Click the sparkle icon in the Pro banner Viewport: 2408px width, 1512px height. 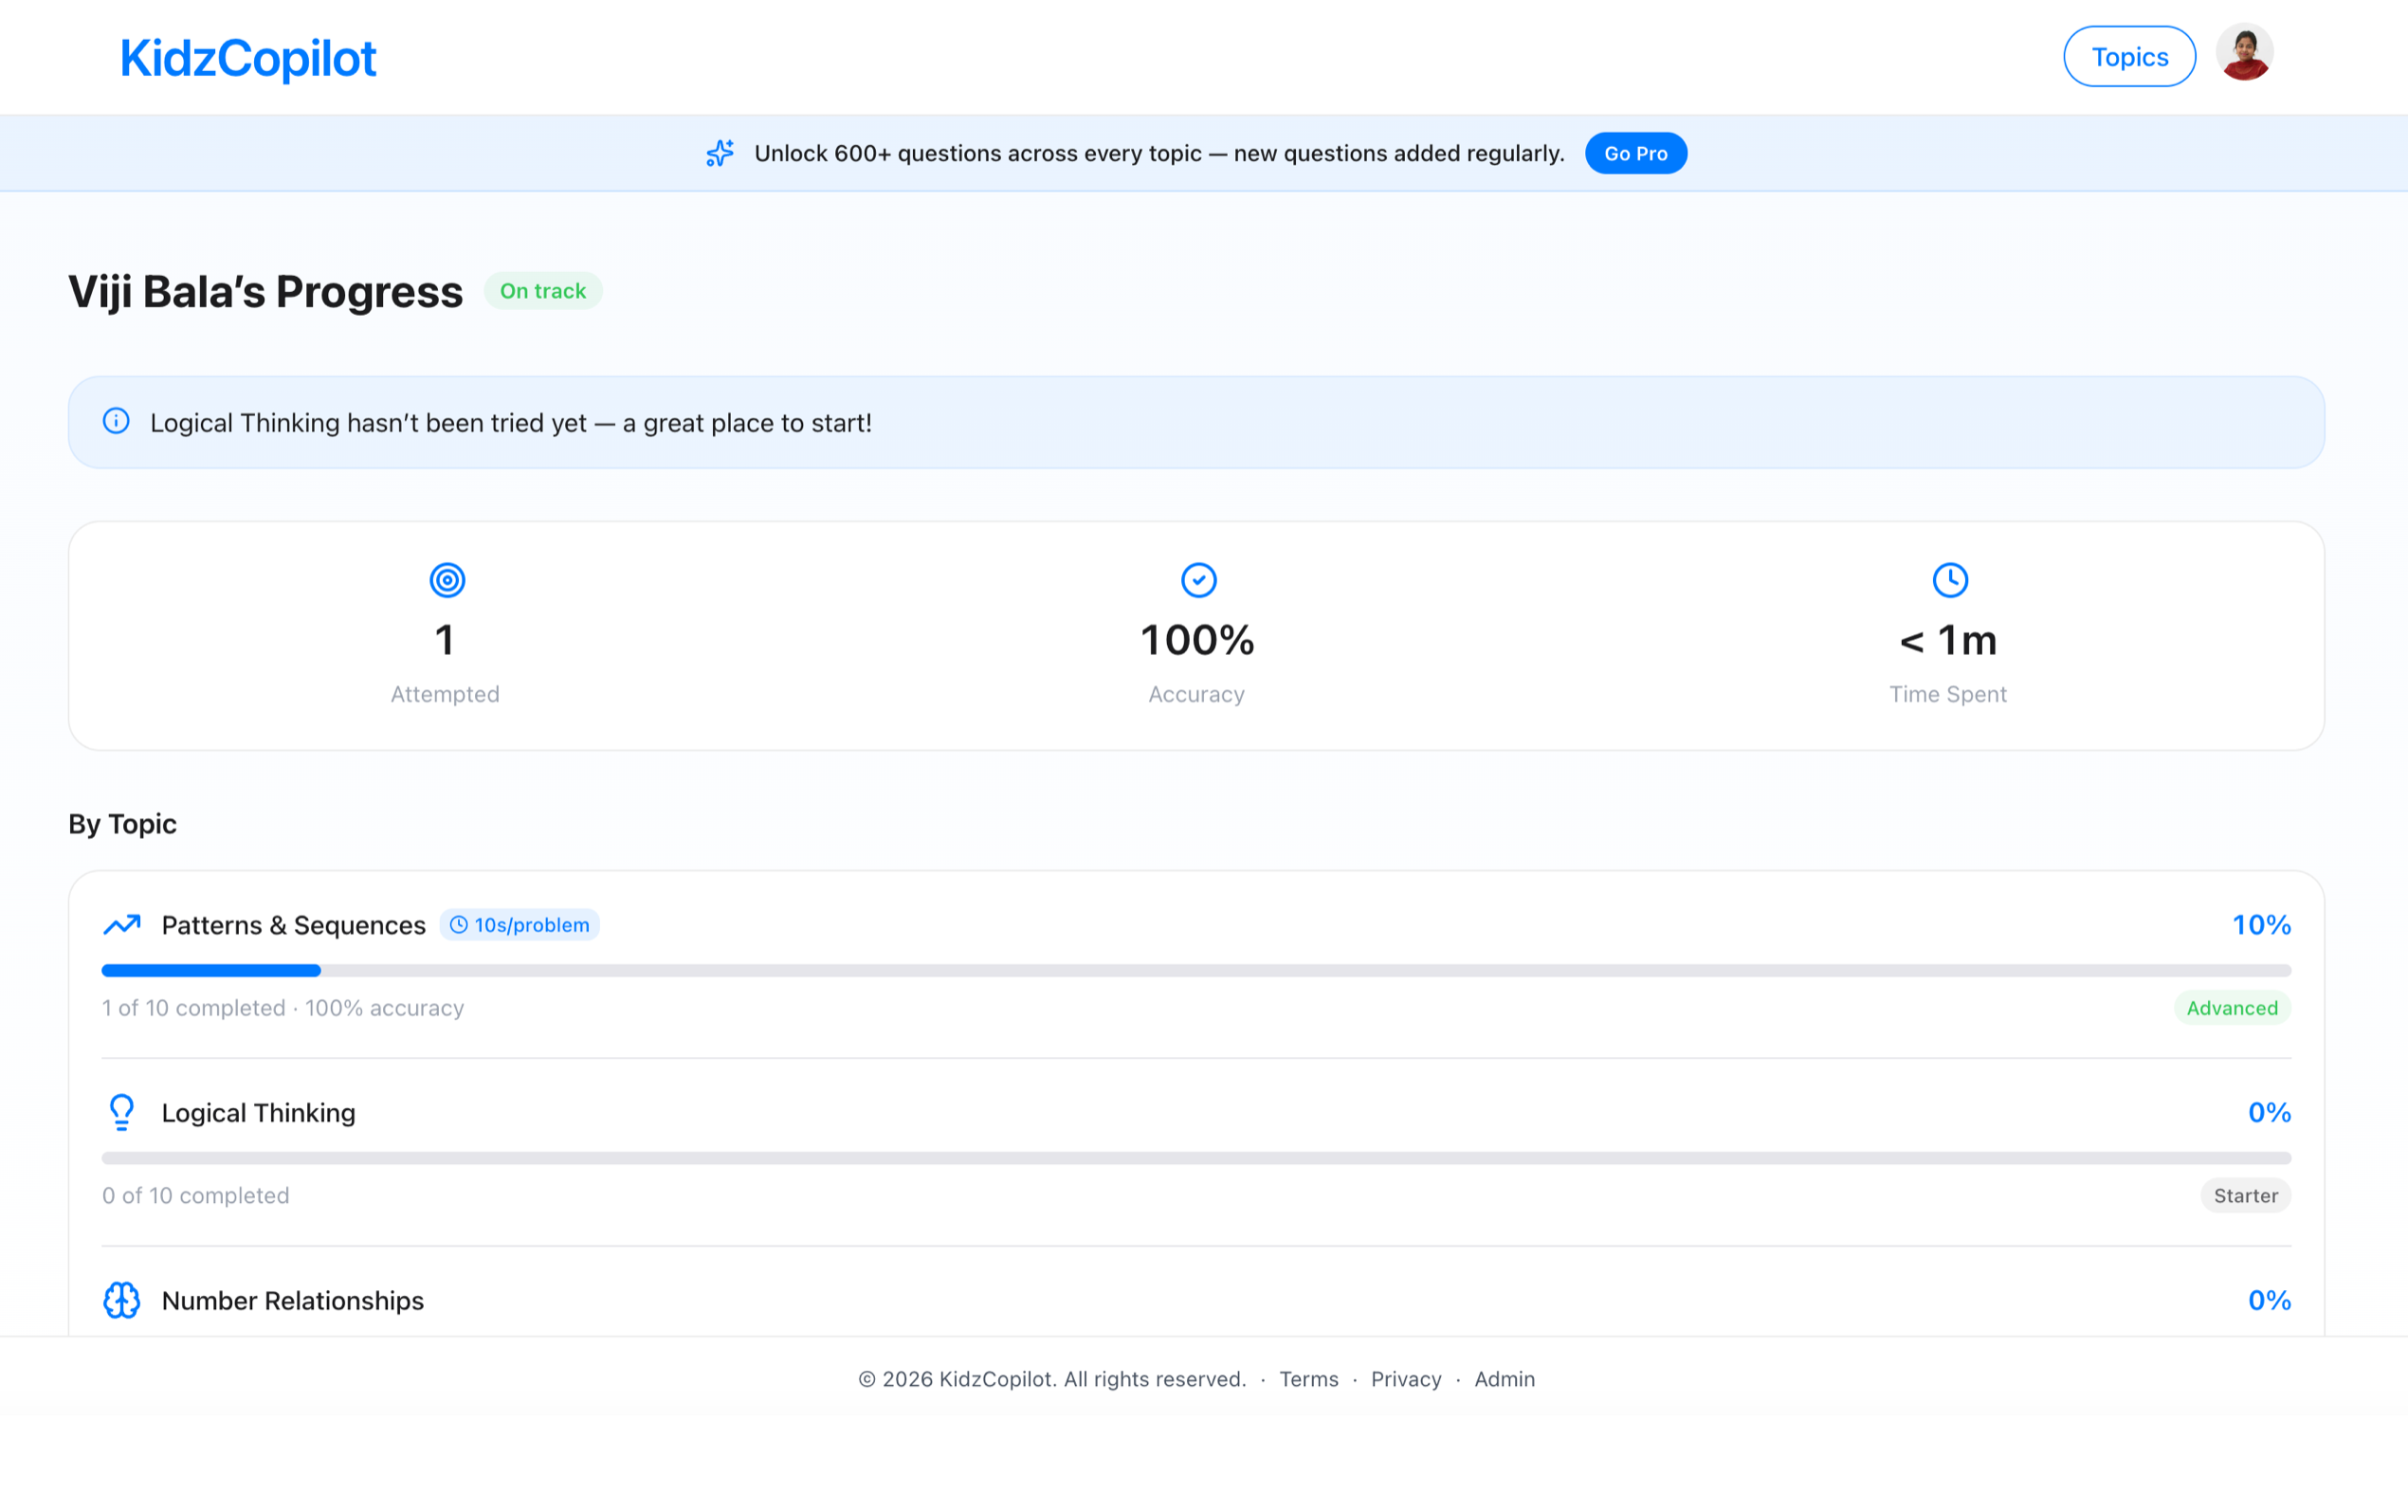pyautogui.click(x=719, y=153)
